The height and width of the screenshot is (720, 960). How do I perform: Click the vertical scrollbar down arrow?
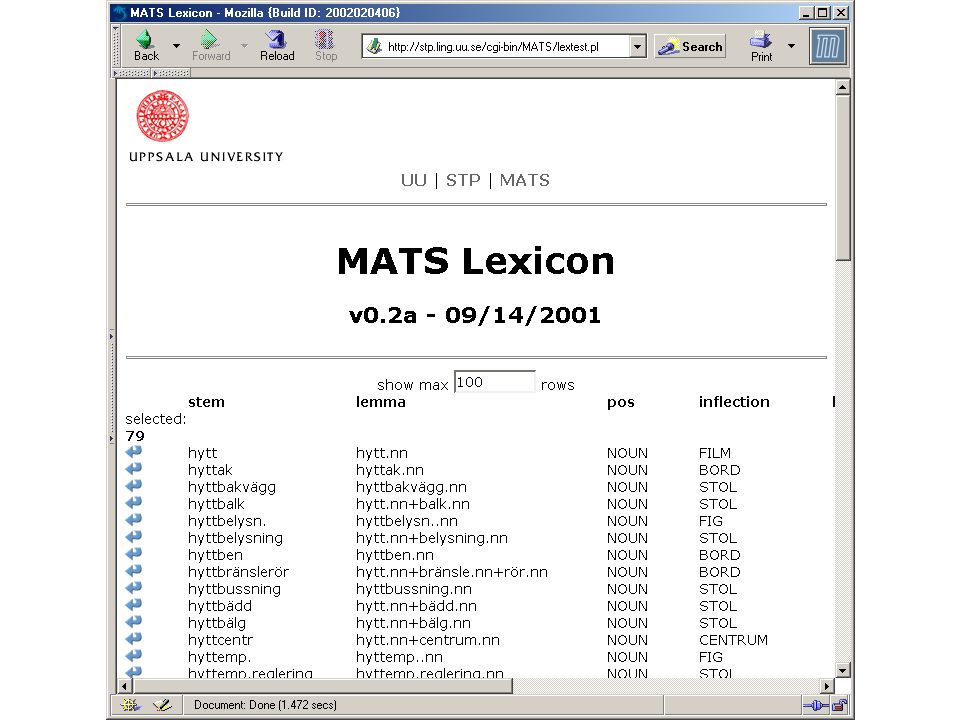[843, 670]
